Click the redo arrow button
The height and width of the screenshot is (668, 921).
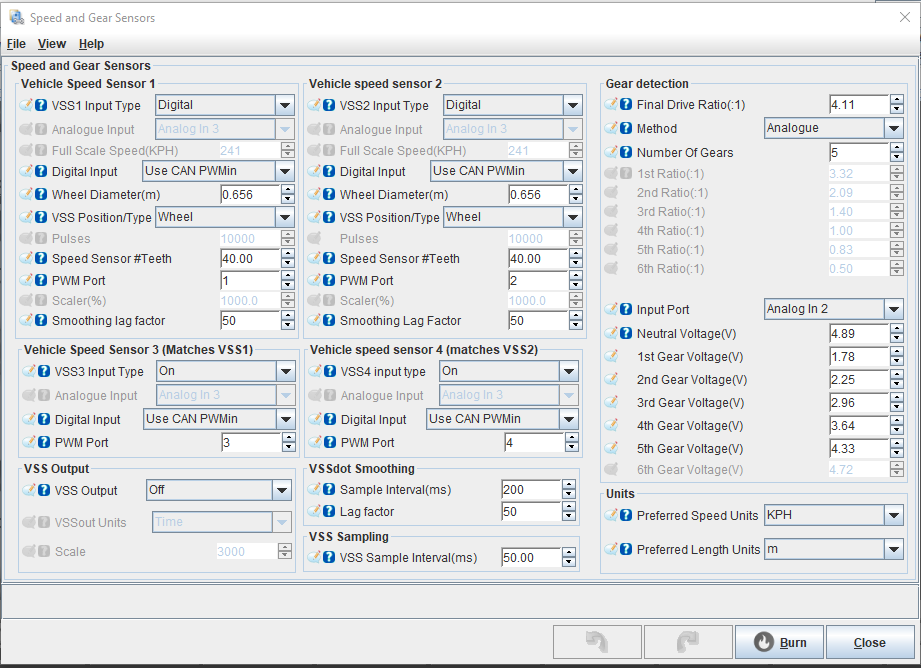click(687, 642)
